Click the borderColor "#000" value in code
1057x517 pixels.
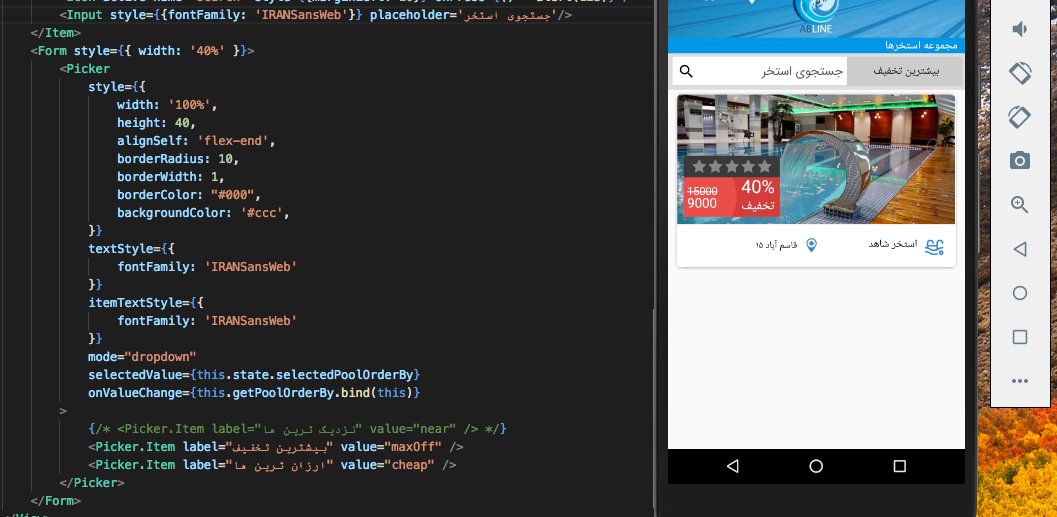click(x=233, y=195)
